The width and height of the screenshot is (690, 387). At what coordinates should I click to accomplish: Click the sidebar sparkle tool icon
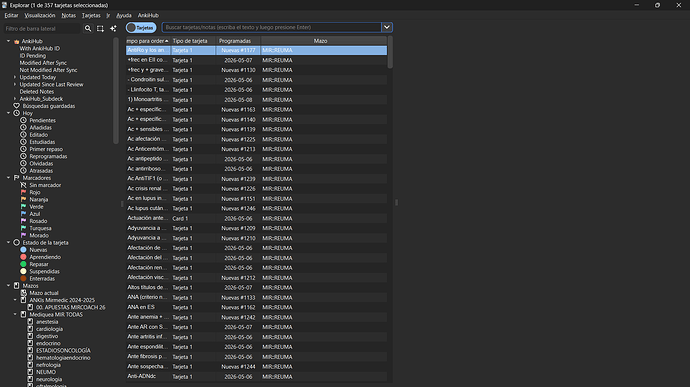point(113,28)
